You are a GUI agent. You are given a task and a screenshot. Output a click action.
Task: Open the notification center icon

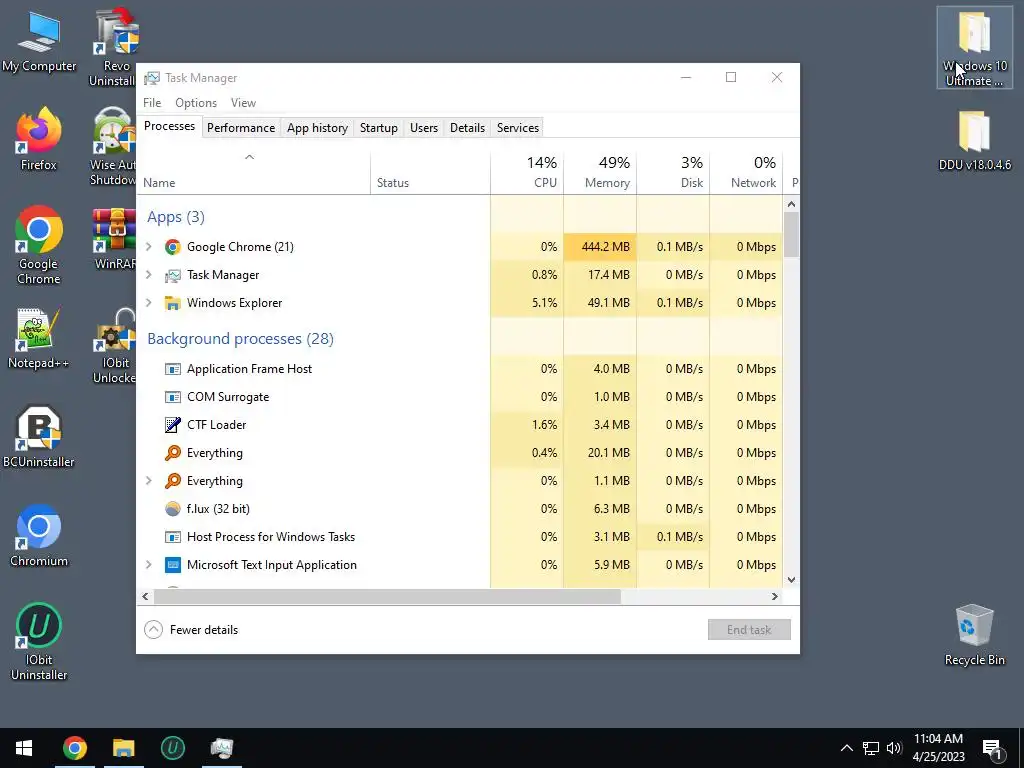tap(992, 749)
